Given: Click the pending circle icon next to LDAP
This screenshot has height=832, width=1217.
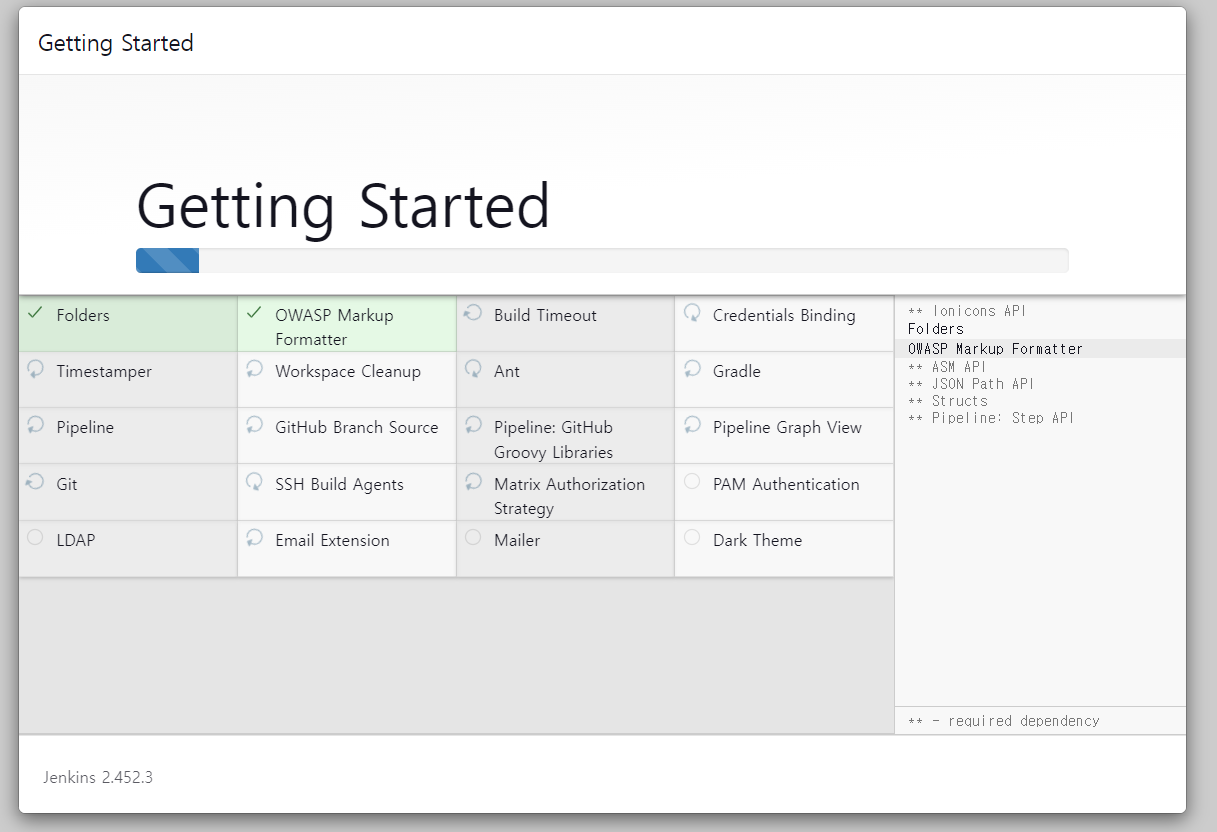Looking at the screenshot, I should [36, 538].
